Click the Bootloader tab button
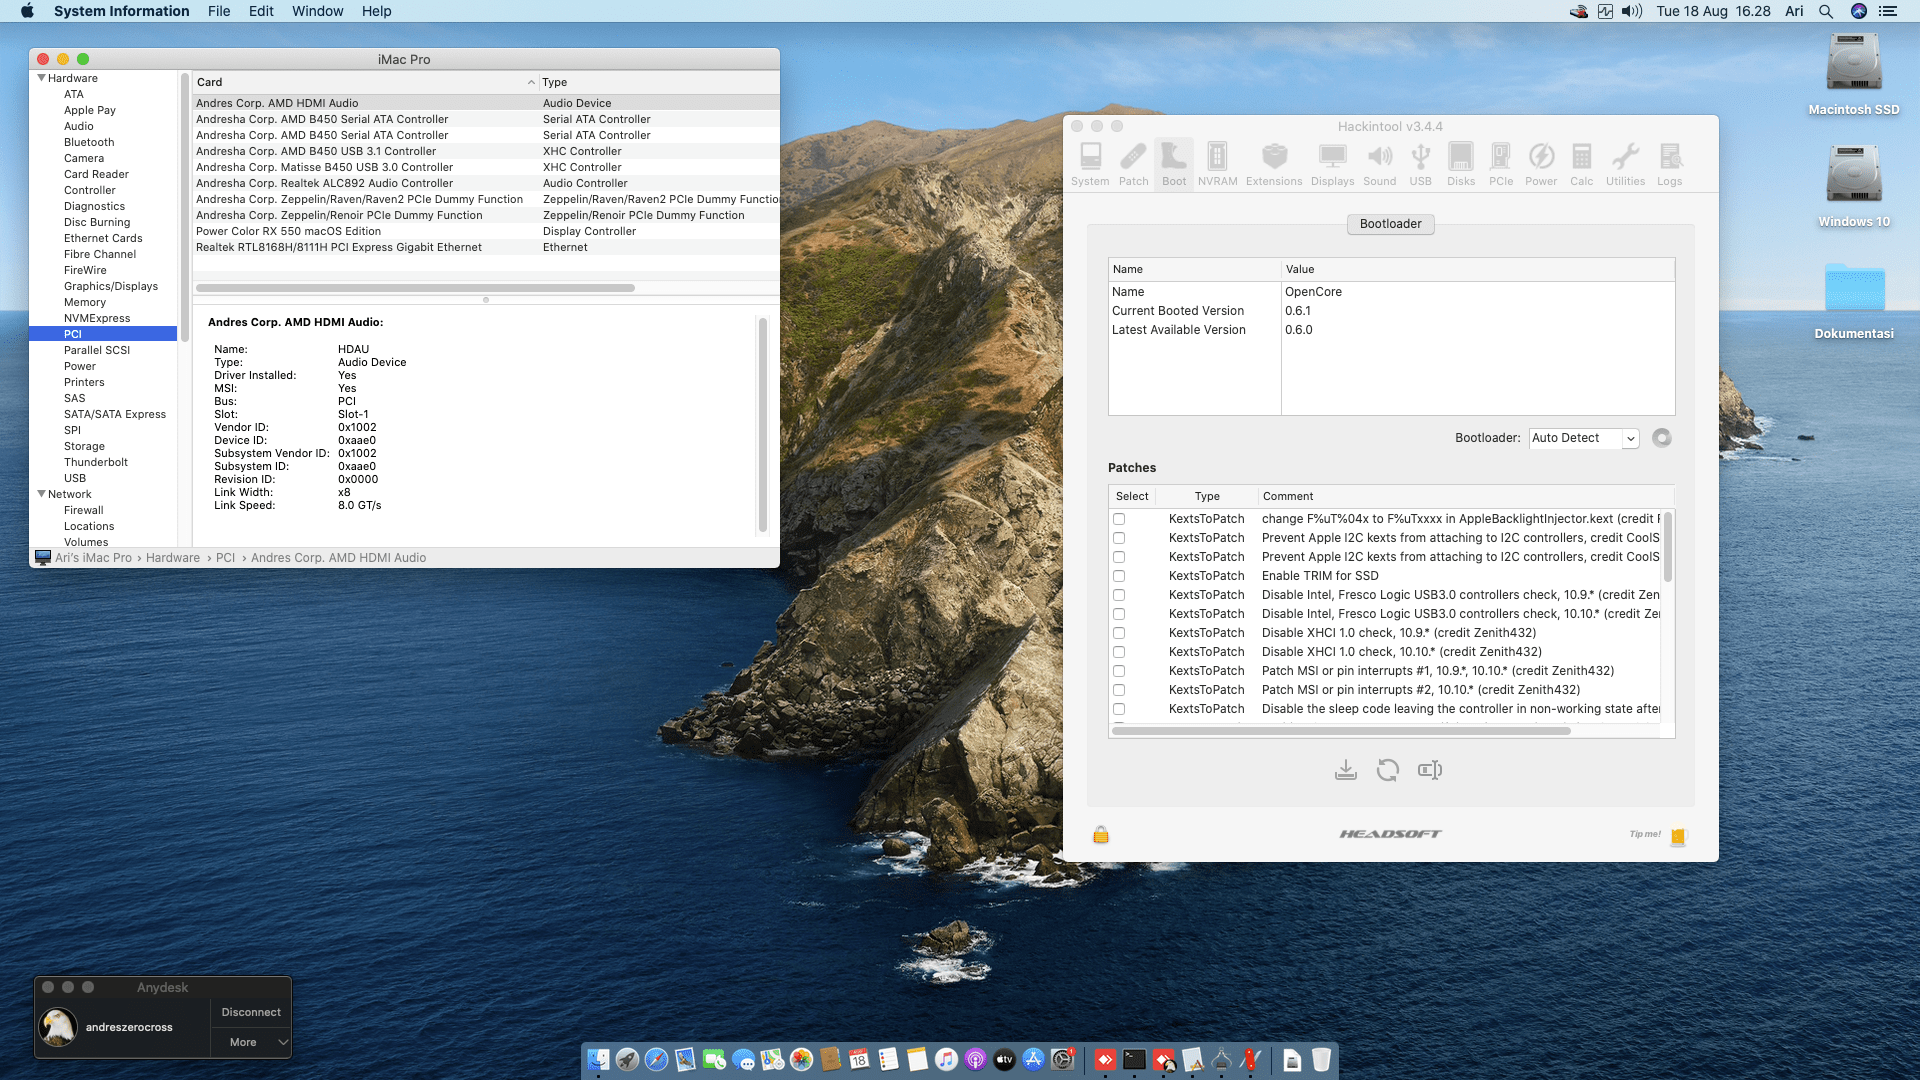The image size is (1920, 1080). pos(1390,224)
